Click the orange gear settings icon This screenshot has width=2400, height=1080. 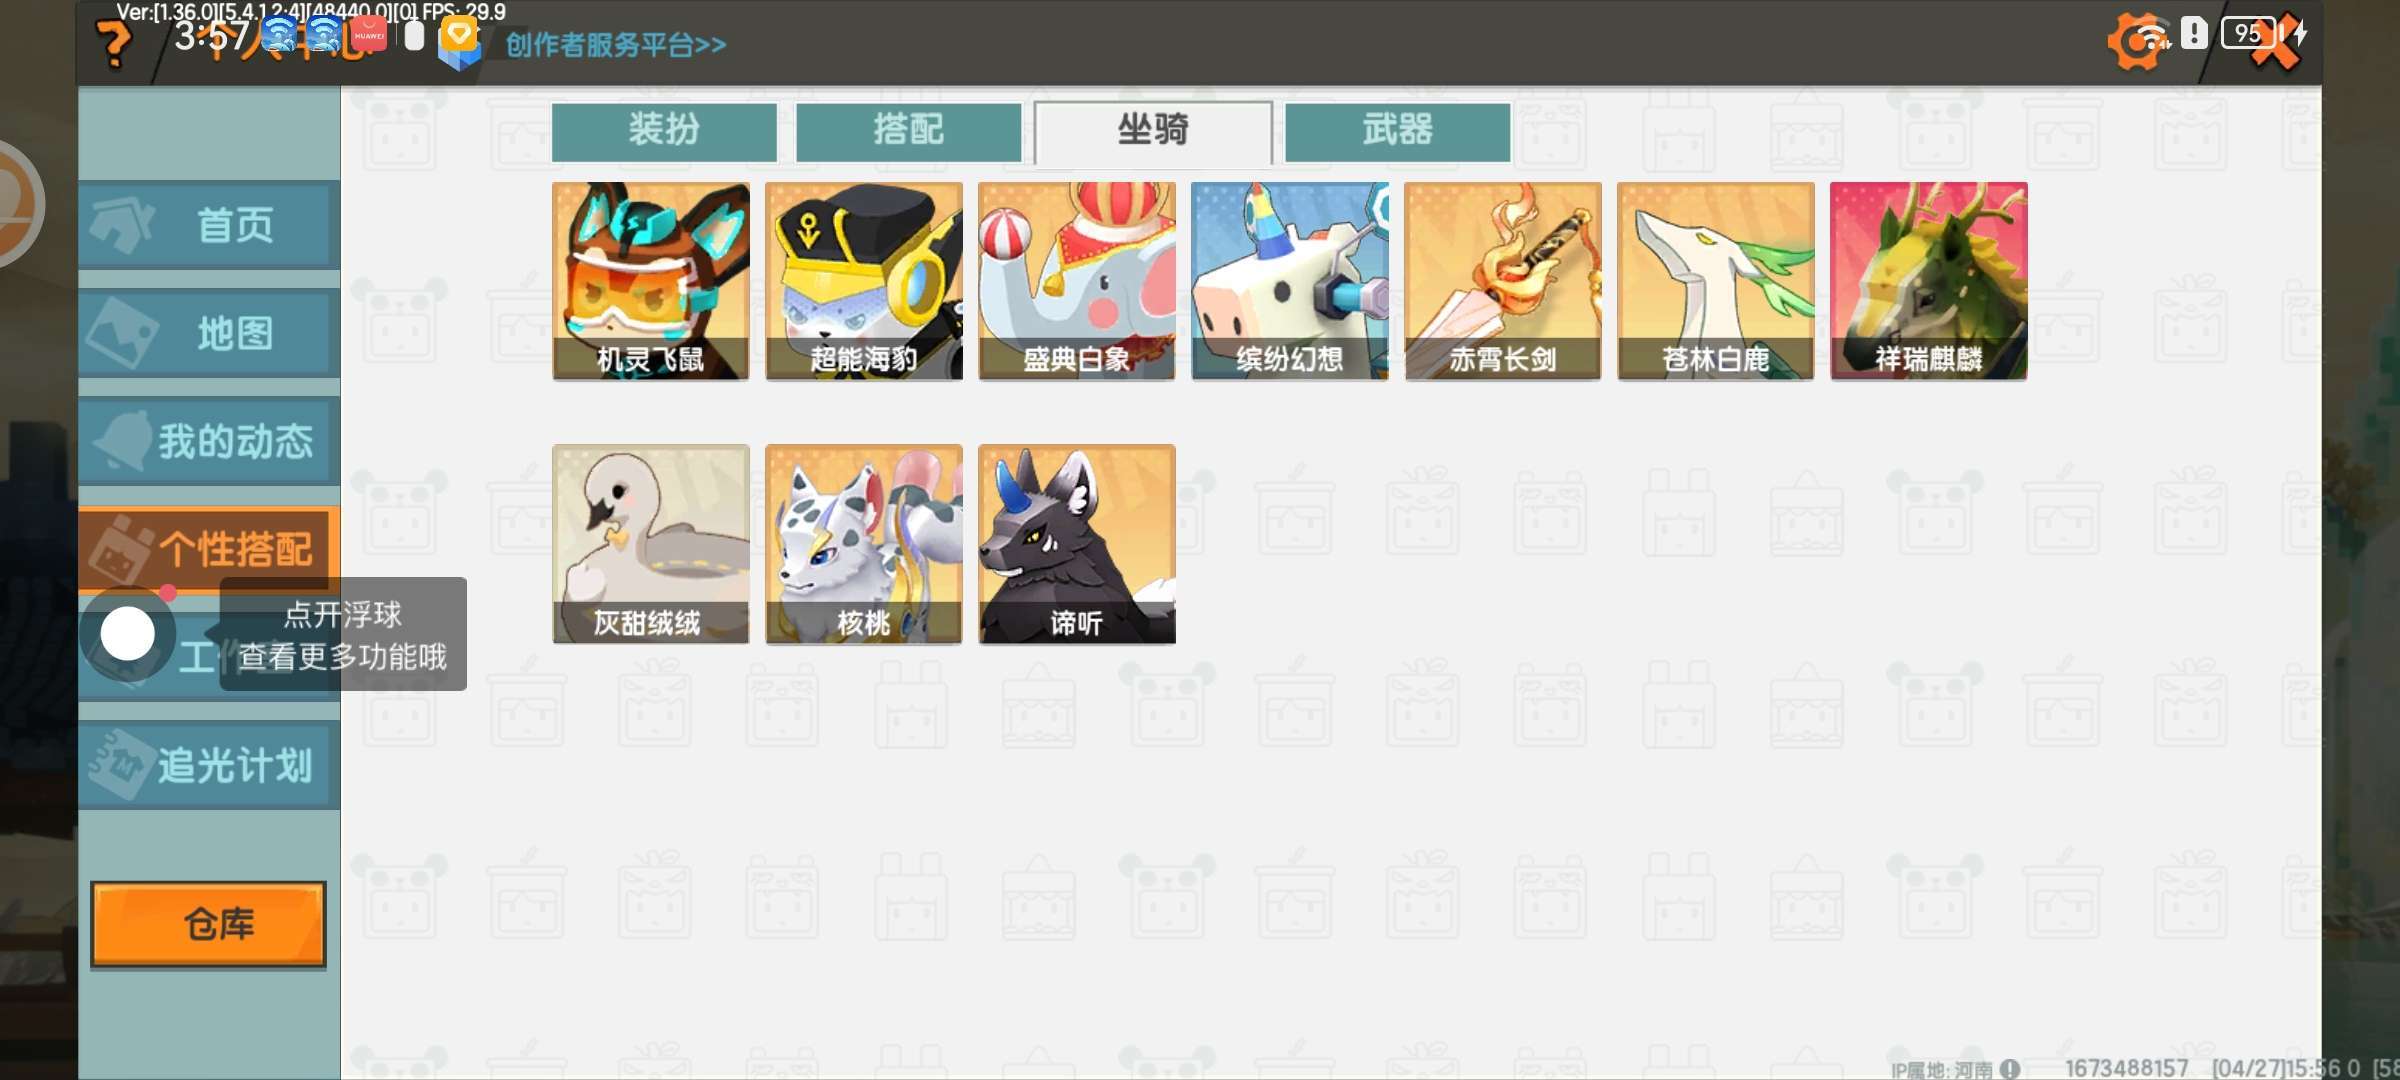coord(2137,40)
